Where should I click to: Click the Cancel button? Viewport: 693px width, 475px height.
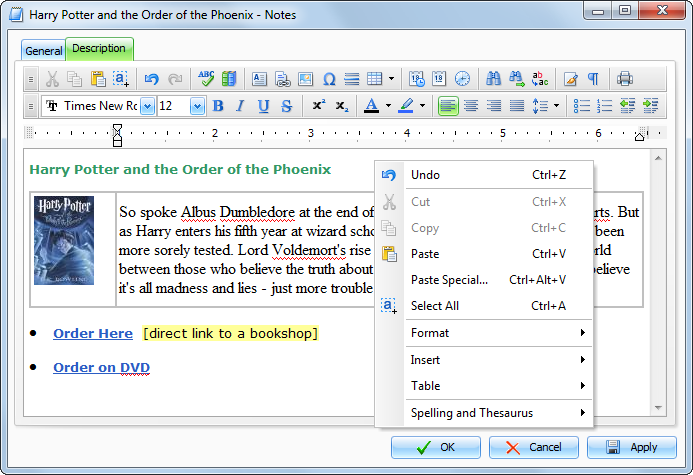[x=533, y=448]
